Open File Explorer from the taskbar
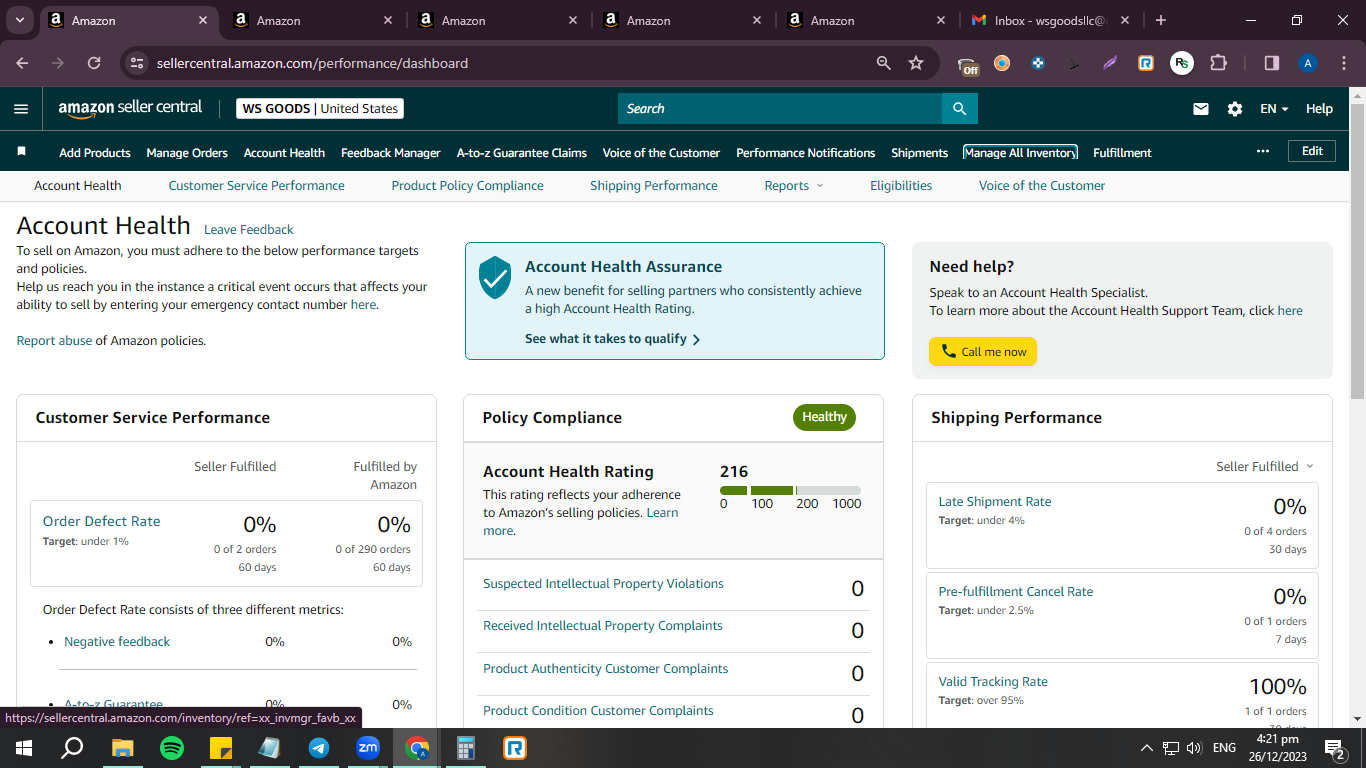 (x=122, y=748)
